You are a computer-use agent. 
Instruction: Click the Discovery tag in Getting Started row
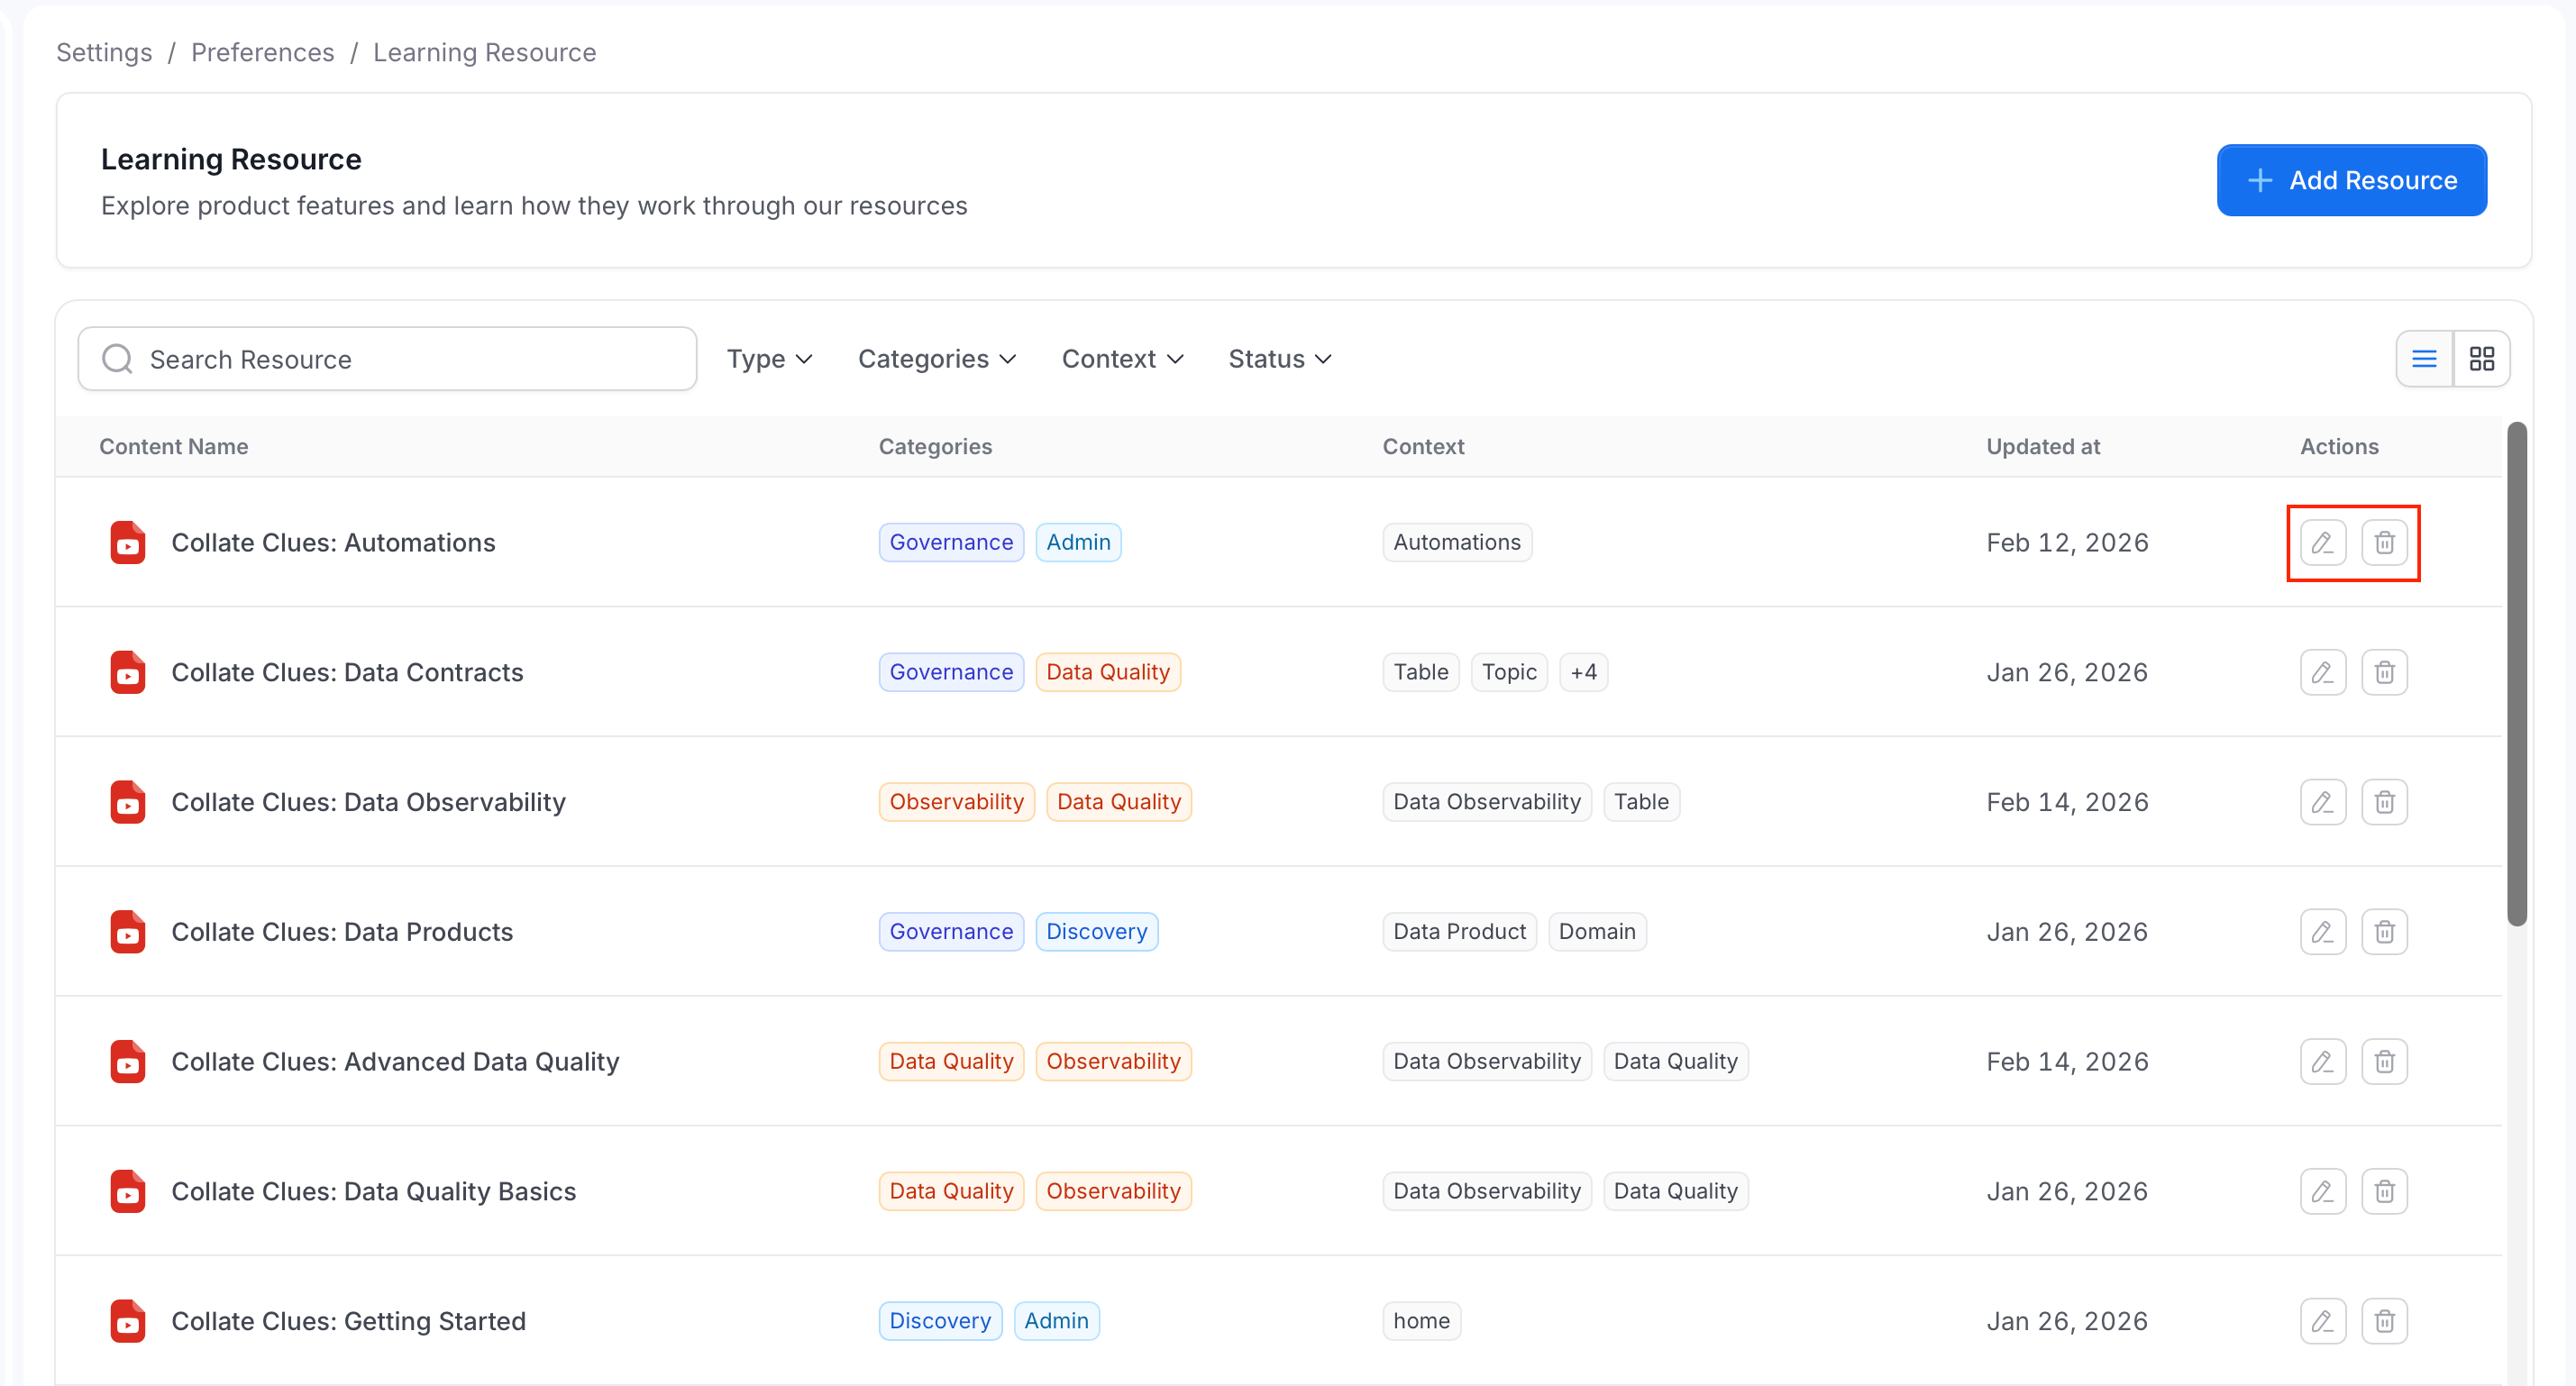(x=940, y=1321)
